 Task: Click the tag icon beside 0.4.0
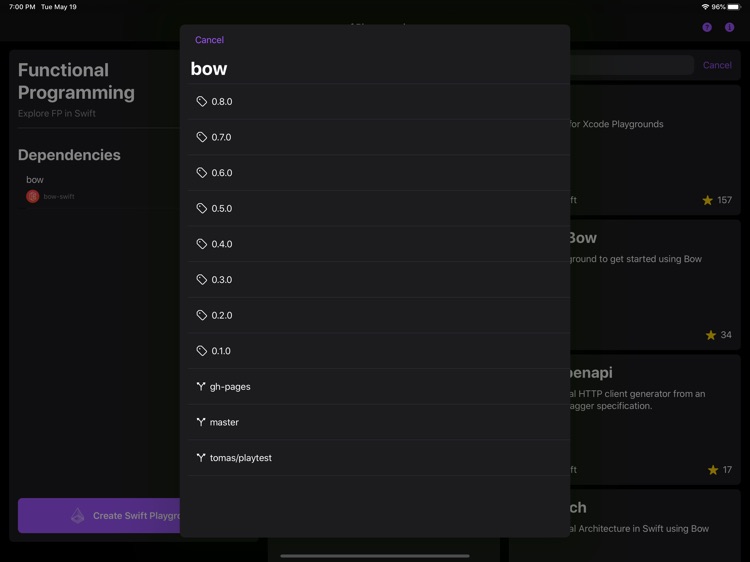[201, 244]
